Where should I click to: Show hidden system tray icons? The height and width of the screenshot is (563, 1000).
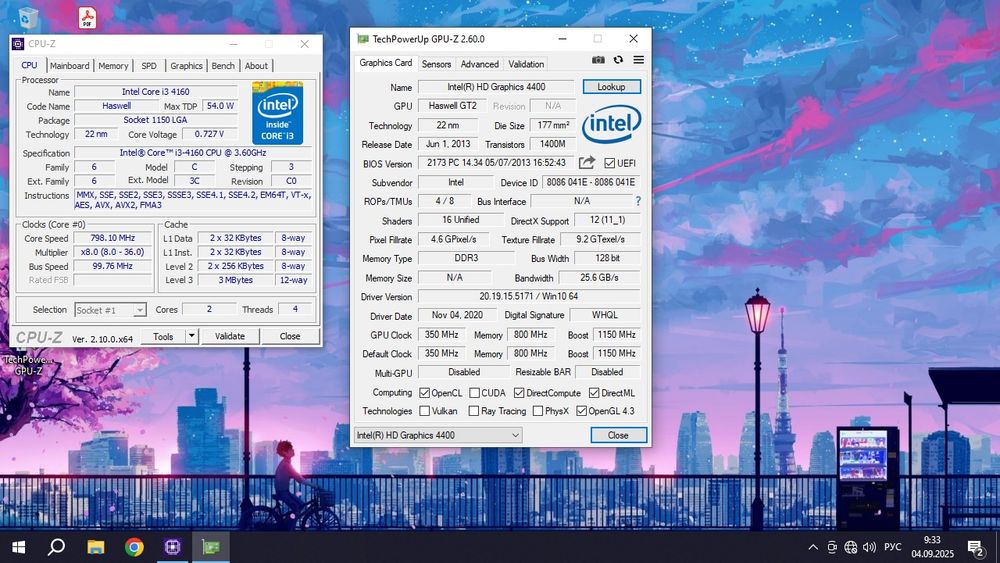point(813,547)
